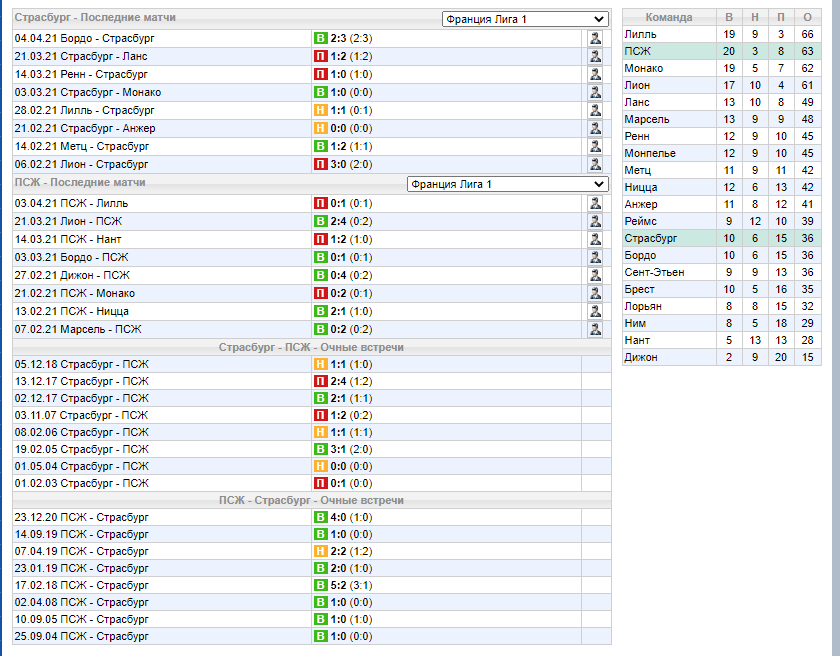The height and width of the screenshot is (656, 840).
Task: Select Монпелье in the standings table
Action: click(722, 153)
